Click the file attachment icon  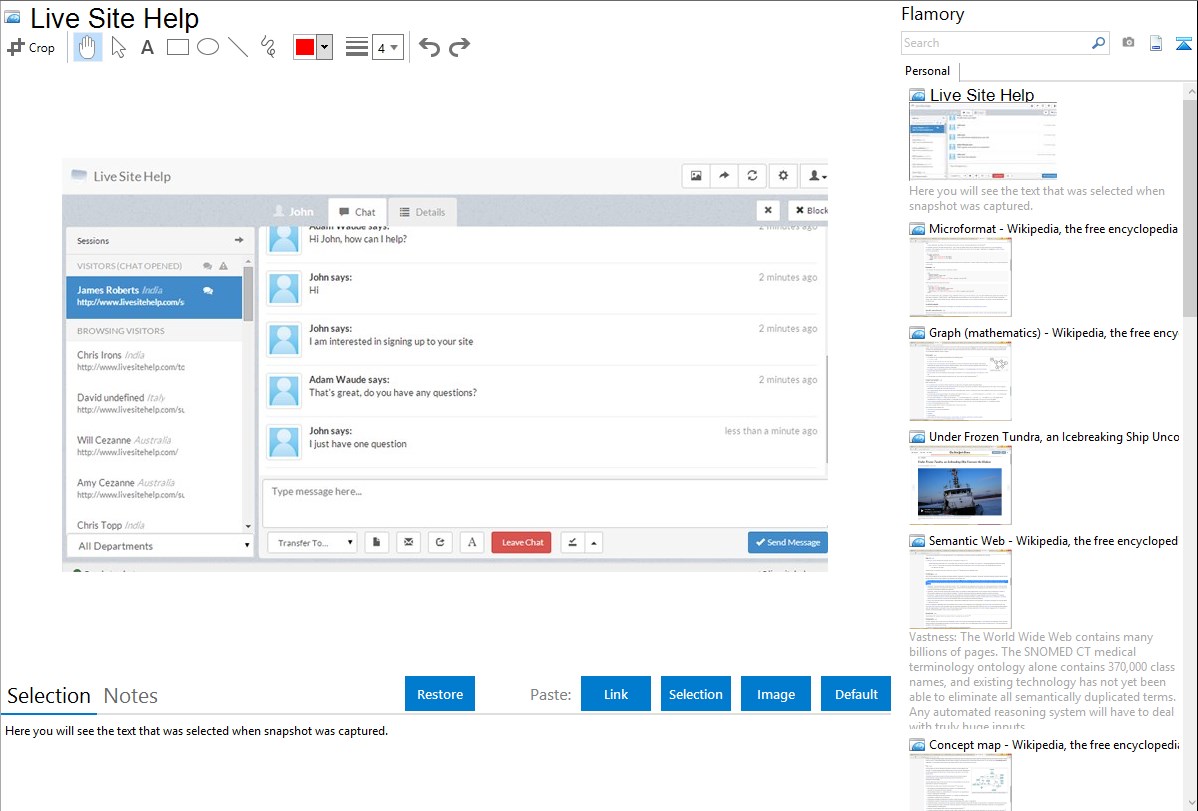click(377, 542)
